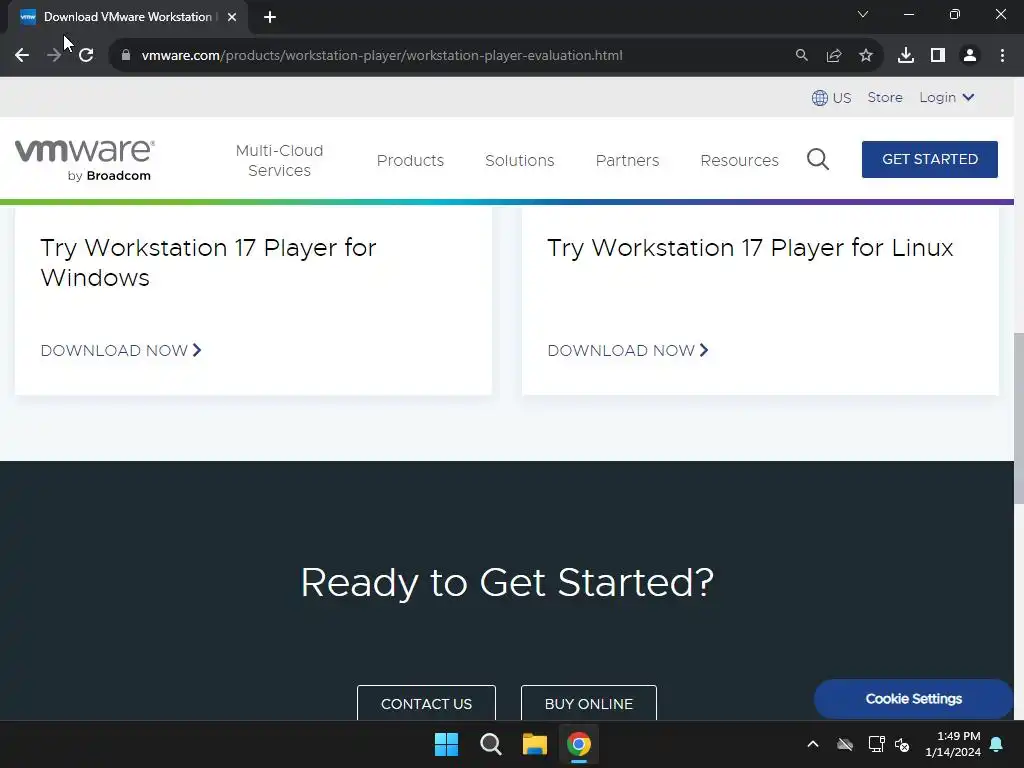Click the CONTACT US button
Screen dimensions: 1024x768
[426, 703]
